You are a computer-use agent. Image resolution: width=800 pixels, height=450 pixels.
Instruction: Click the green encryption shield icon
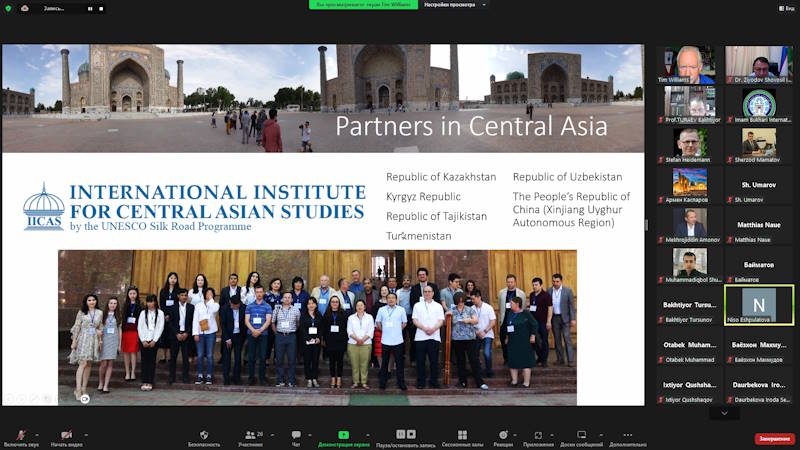[8, 8]
